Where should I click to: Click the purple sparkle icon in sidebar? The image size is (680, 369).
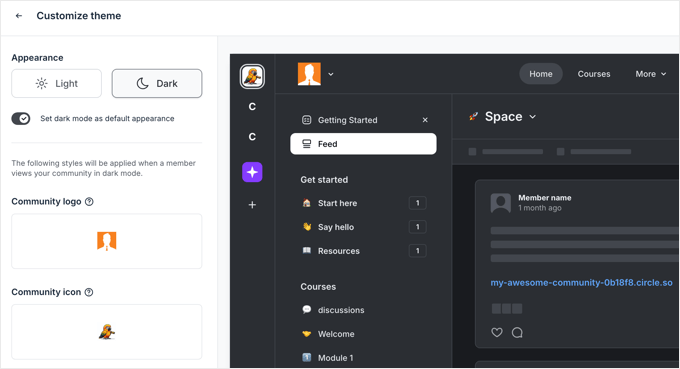(x=252, y=172)
